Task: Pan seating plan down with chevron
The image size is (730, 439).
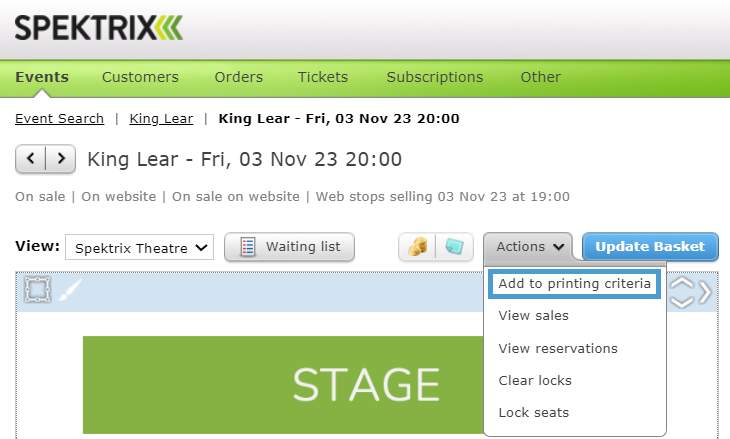Action: (682, 303)
